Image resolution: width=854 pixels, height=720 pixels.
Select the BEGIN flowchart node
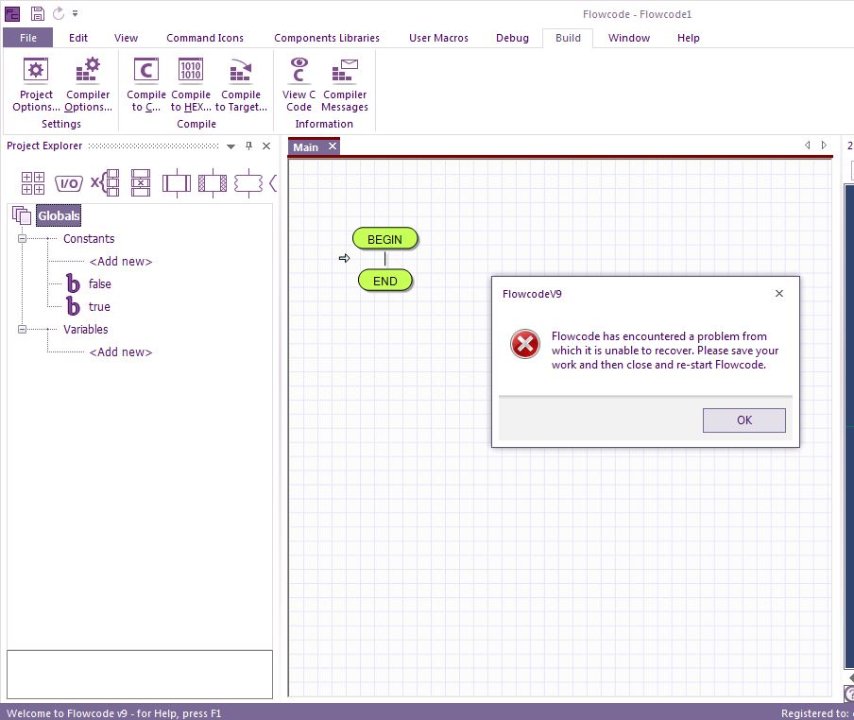(385, 240)
